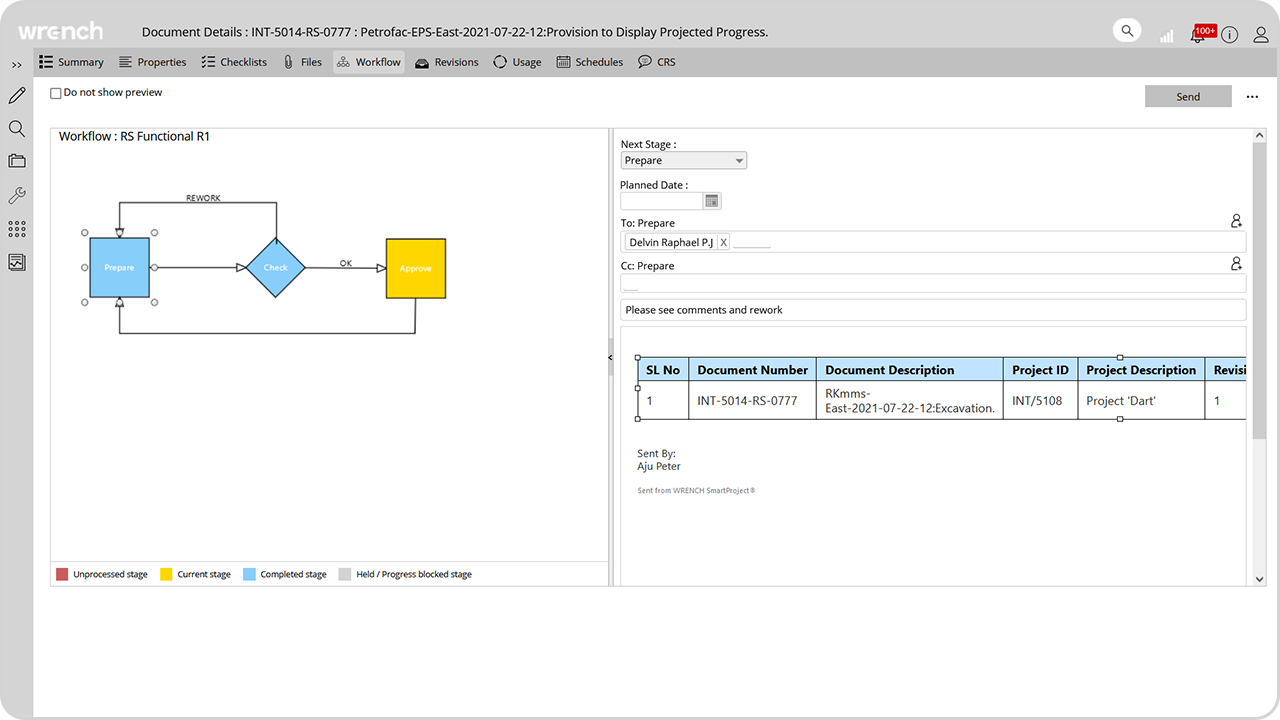Open the signal strength bars icon
Image resolution: width=1280 pixels, height=720 pixels.
1167,35
